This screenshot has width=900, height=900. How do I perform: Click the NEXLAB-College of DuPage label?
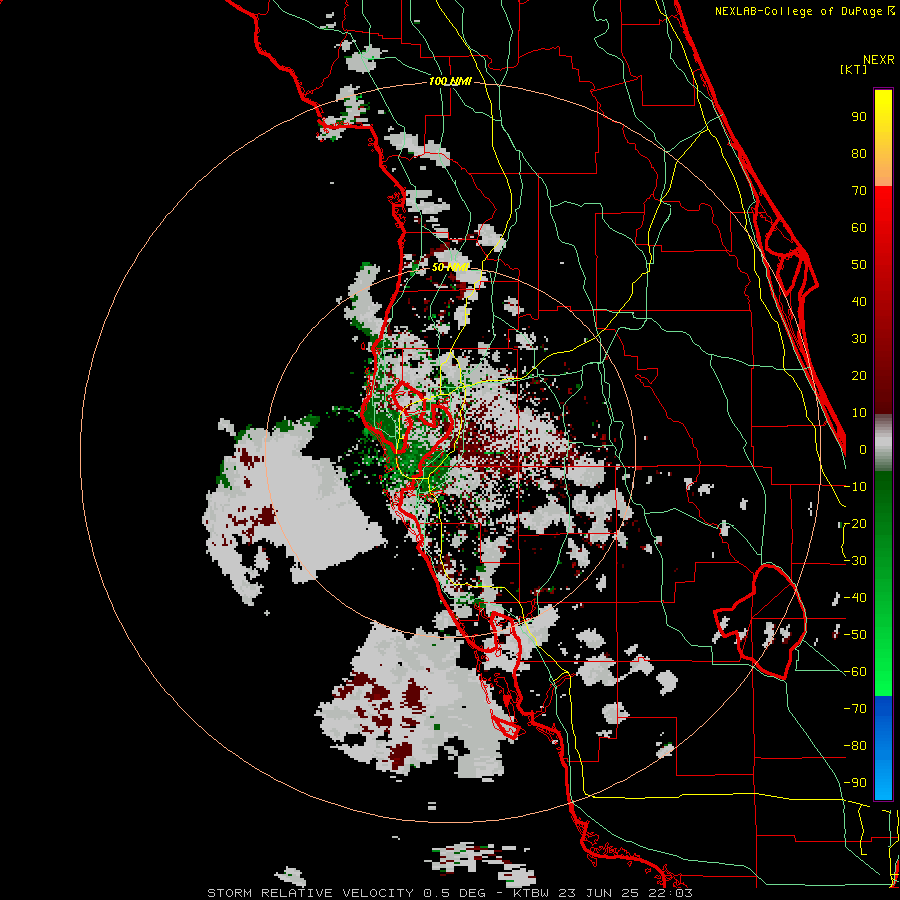click(x=804, y=11)
